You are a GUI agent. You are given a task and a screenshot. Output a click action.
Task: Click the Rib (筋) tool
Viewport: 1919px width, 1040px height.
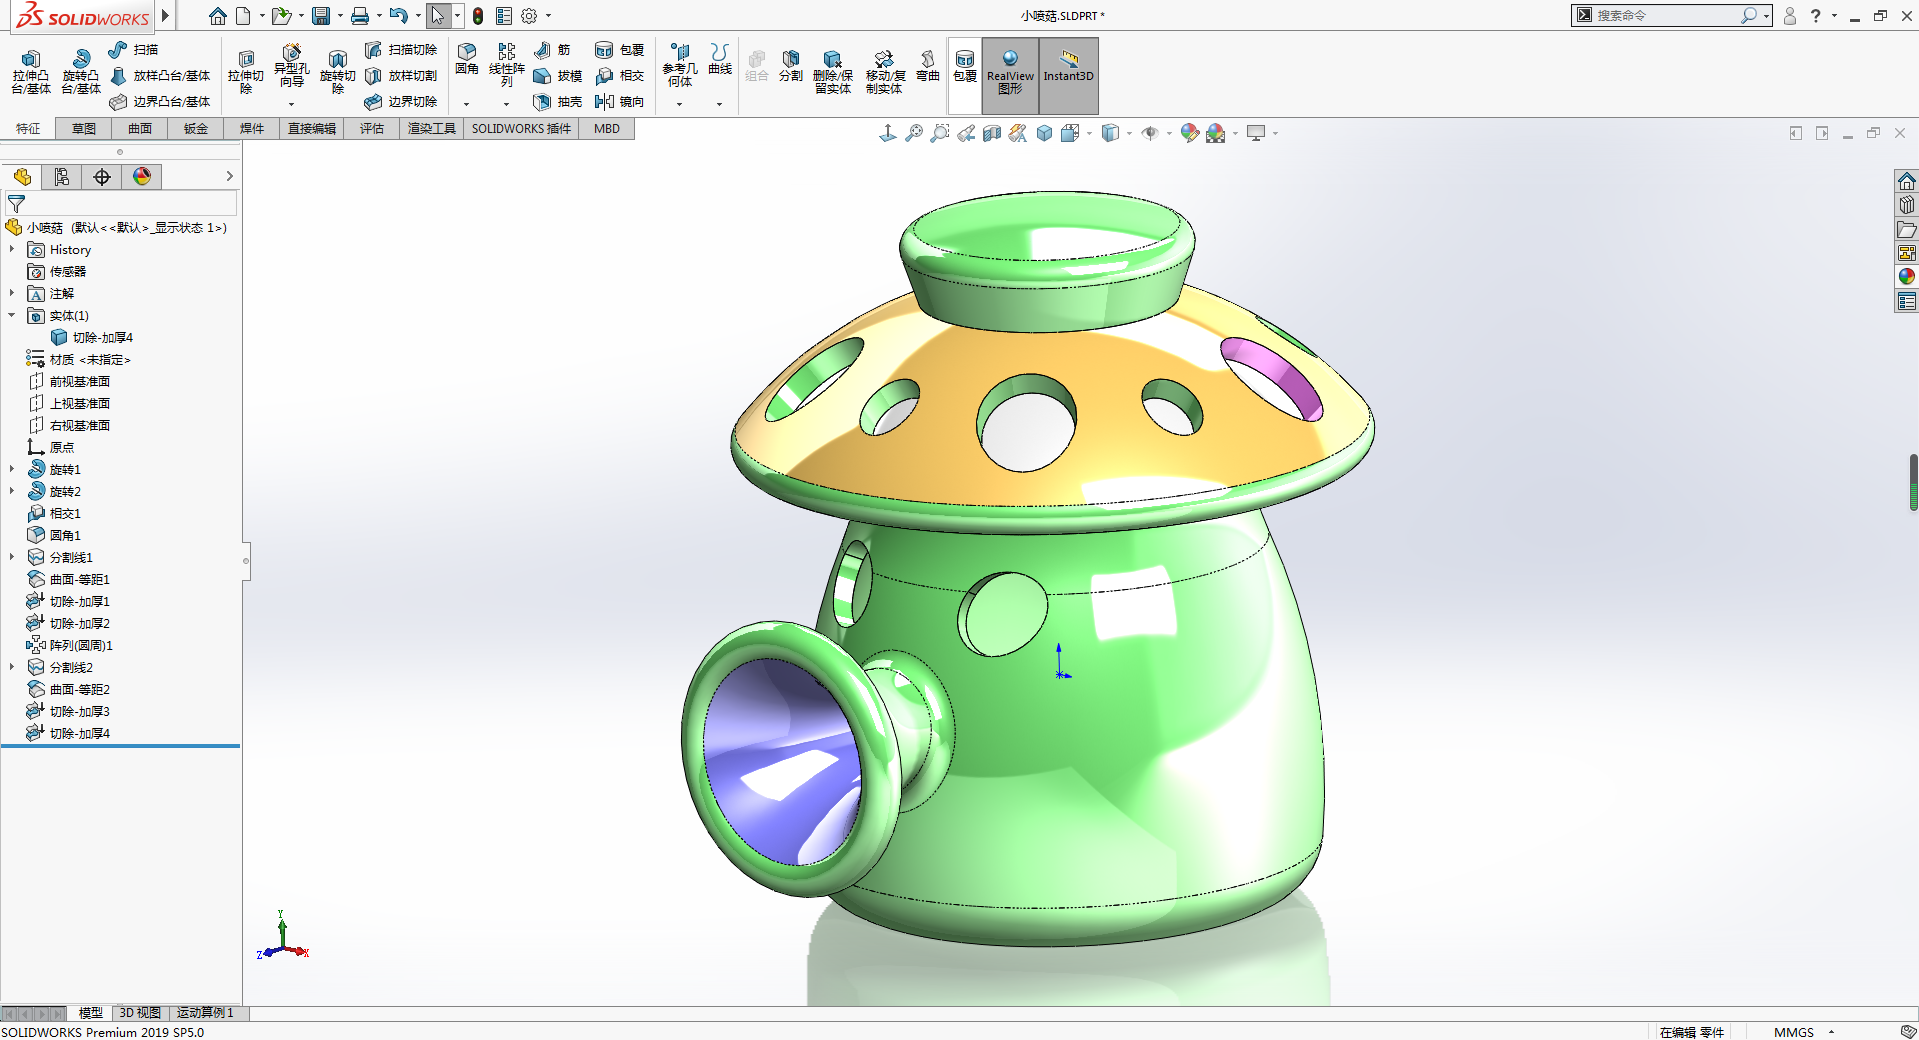552,50
